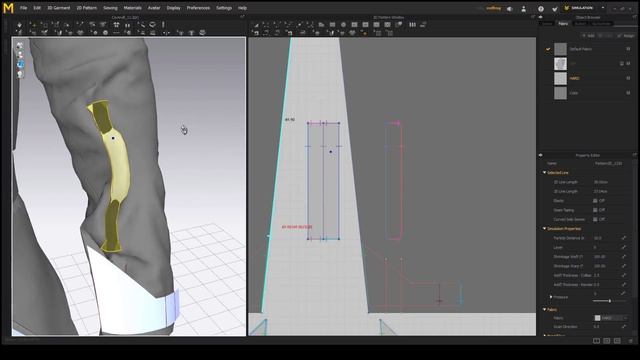The width and height of the screenshot is (640, 360).
Task: Open the Settings menu
Action: pyautogui.click(x=224, y=8)
